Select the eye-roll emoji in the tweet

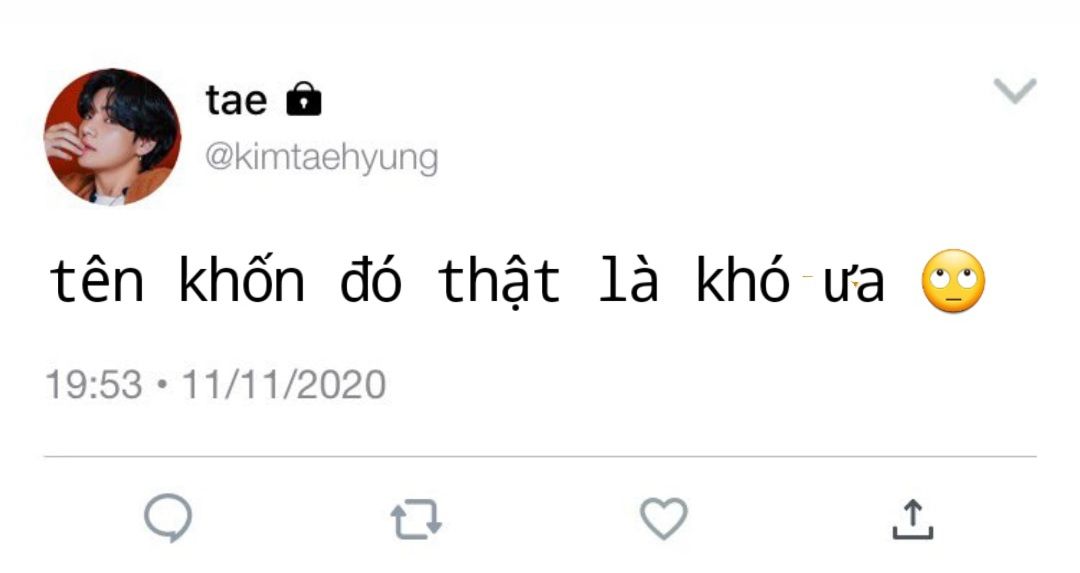(953, 281)
